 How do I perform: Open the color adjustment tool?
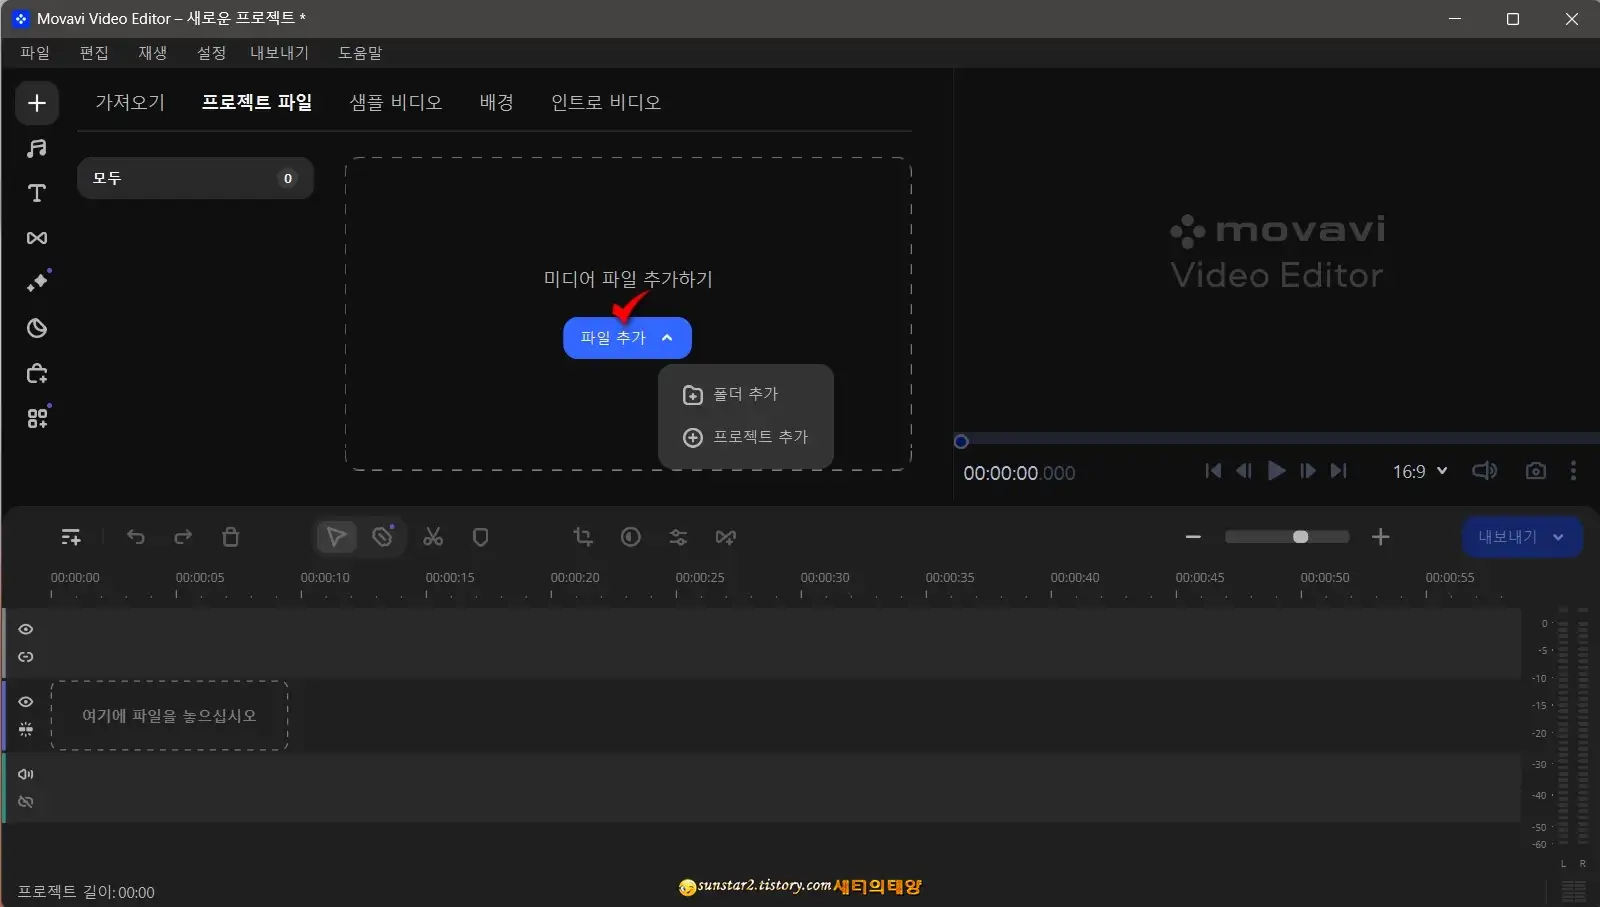coord(631,537)
